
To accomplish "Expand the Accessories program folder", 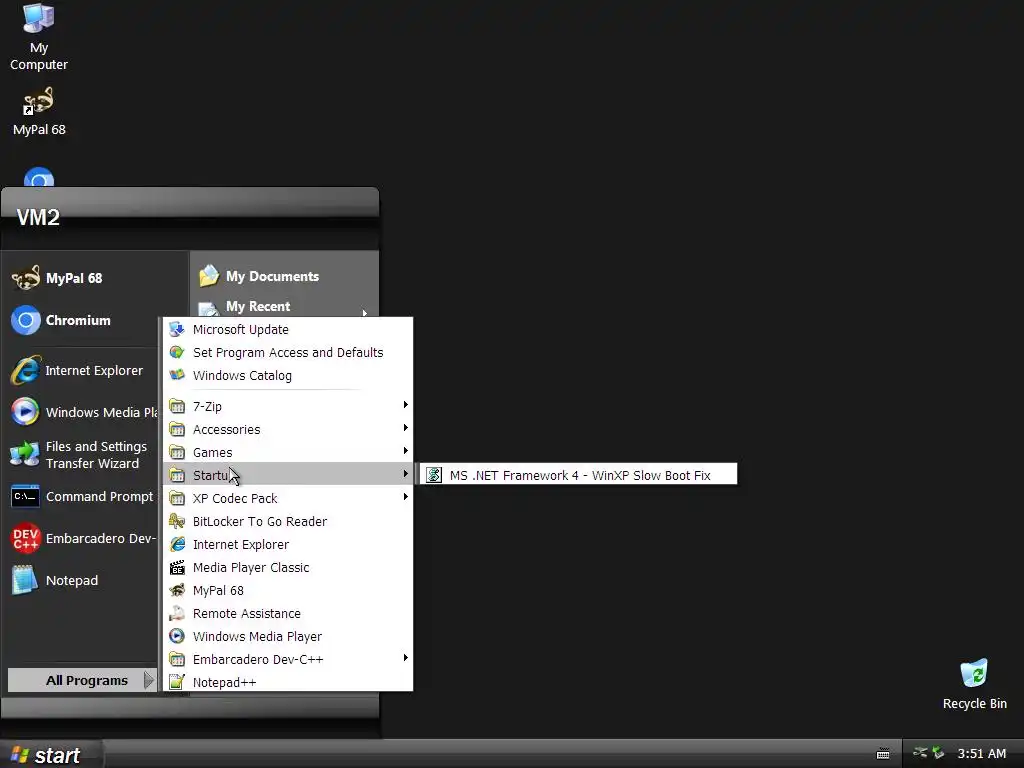I will click(287, 429).
